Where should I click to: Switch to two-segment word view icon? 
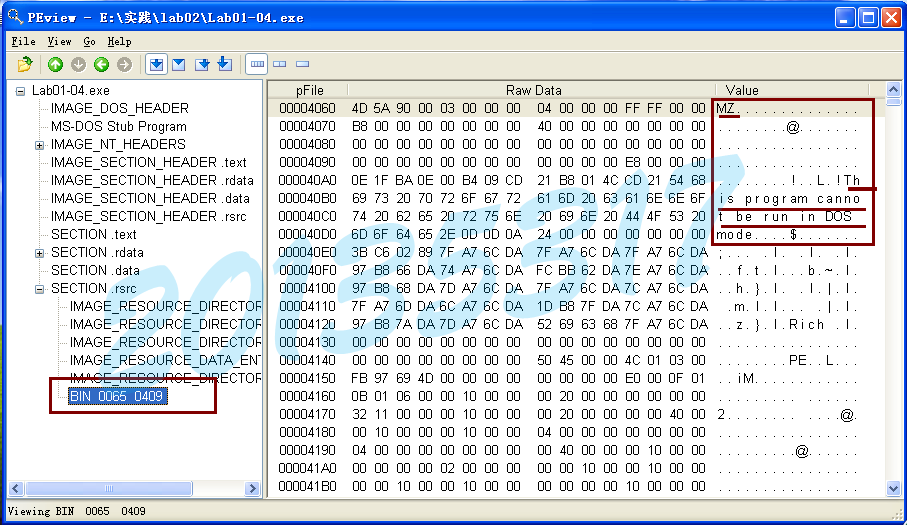[x=280, y=64]
